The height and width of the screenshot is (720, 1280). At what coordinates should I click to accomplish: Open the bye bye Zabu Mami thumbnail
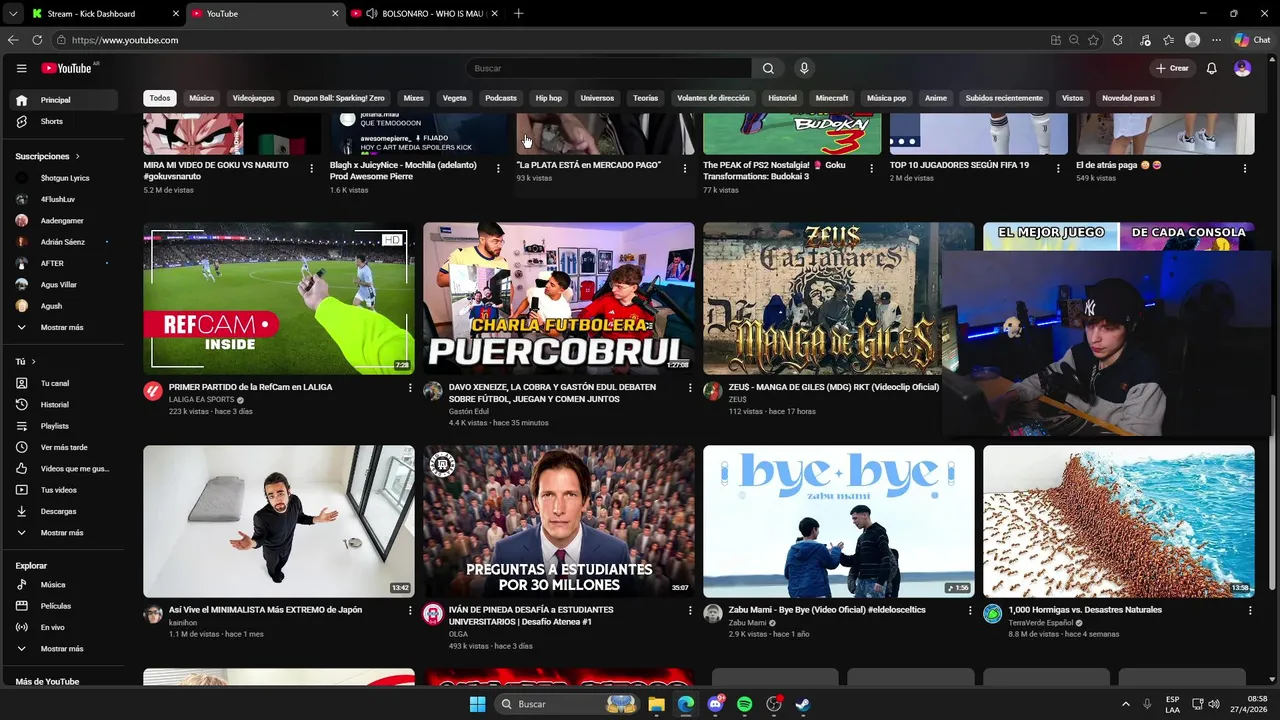click(x=838, y=521)
